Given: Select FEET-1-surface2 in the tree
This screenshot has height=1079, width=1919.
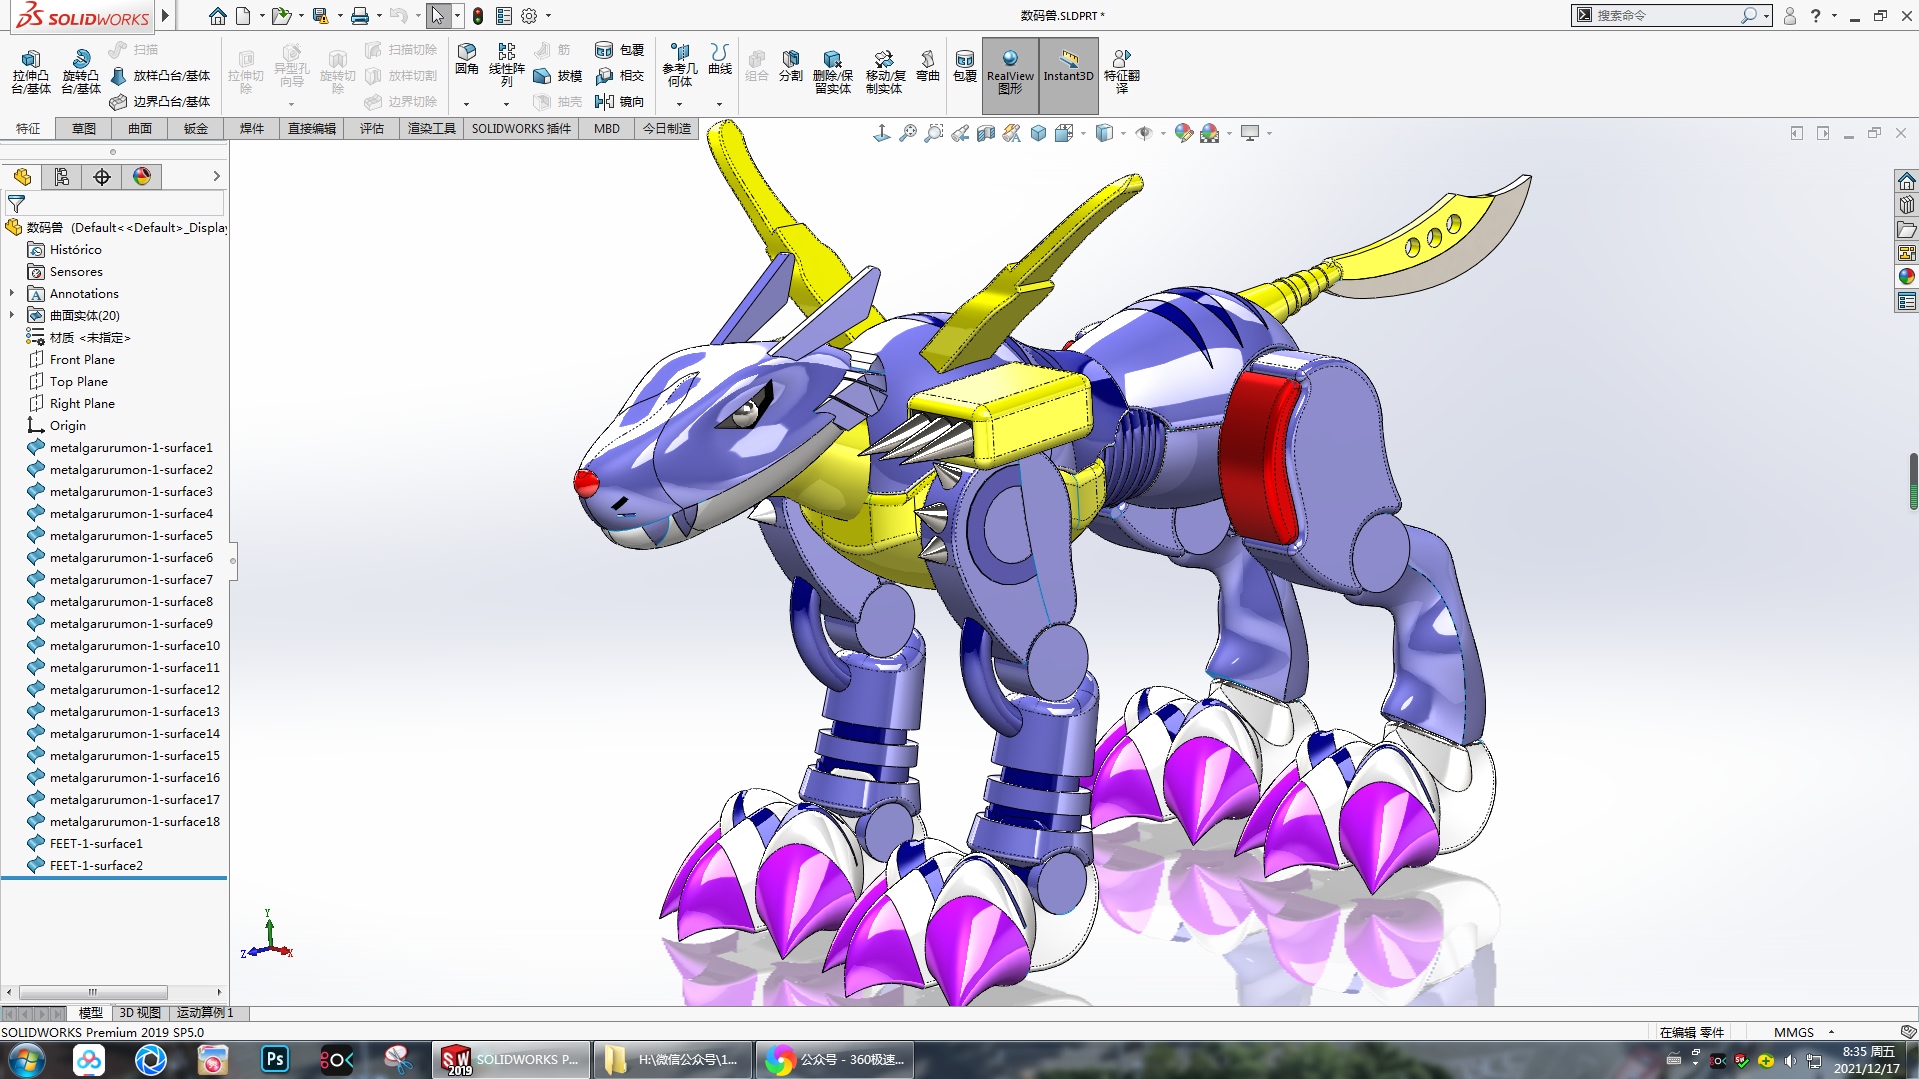Looking at the screenshot, I should coord(96,866).
